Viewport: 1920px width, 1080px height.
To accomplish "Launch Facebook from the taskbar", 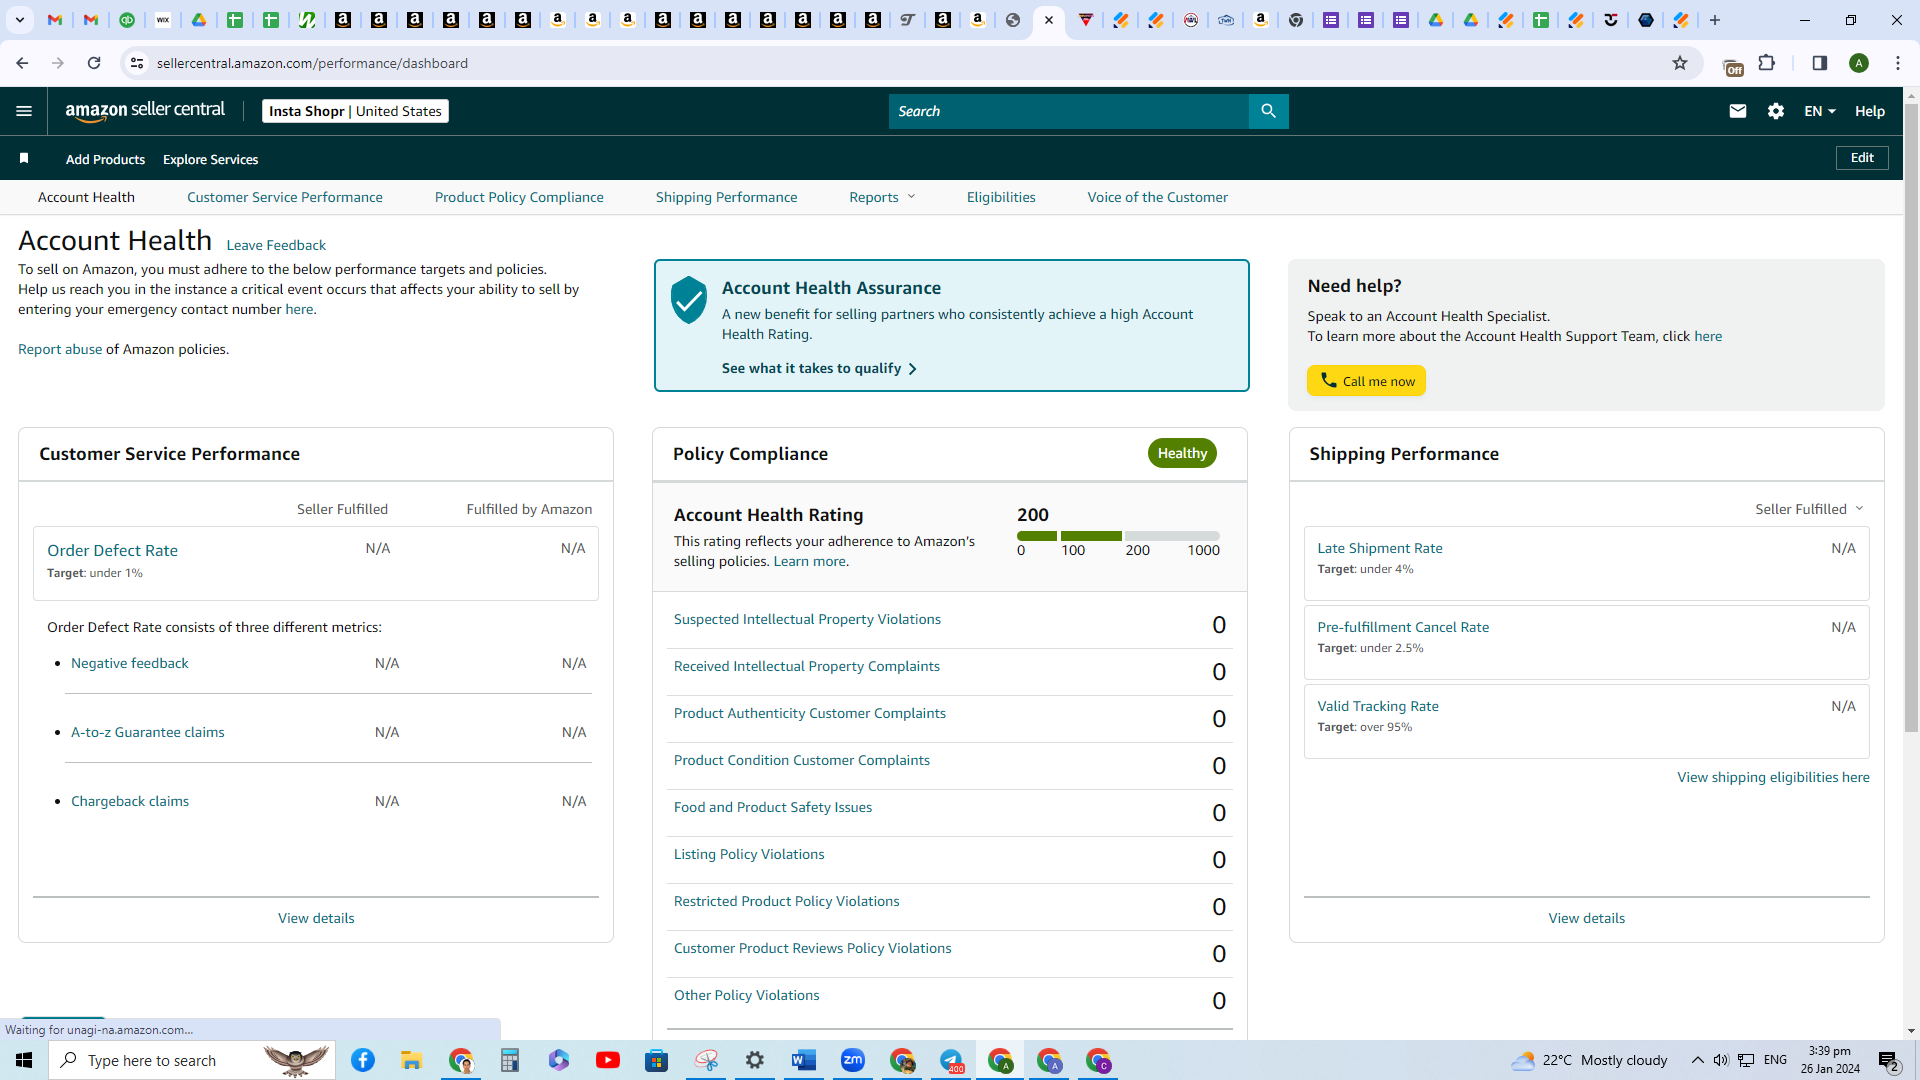I will (x=363, y=1060).
